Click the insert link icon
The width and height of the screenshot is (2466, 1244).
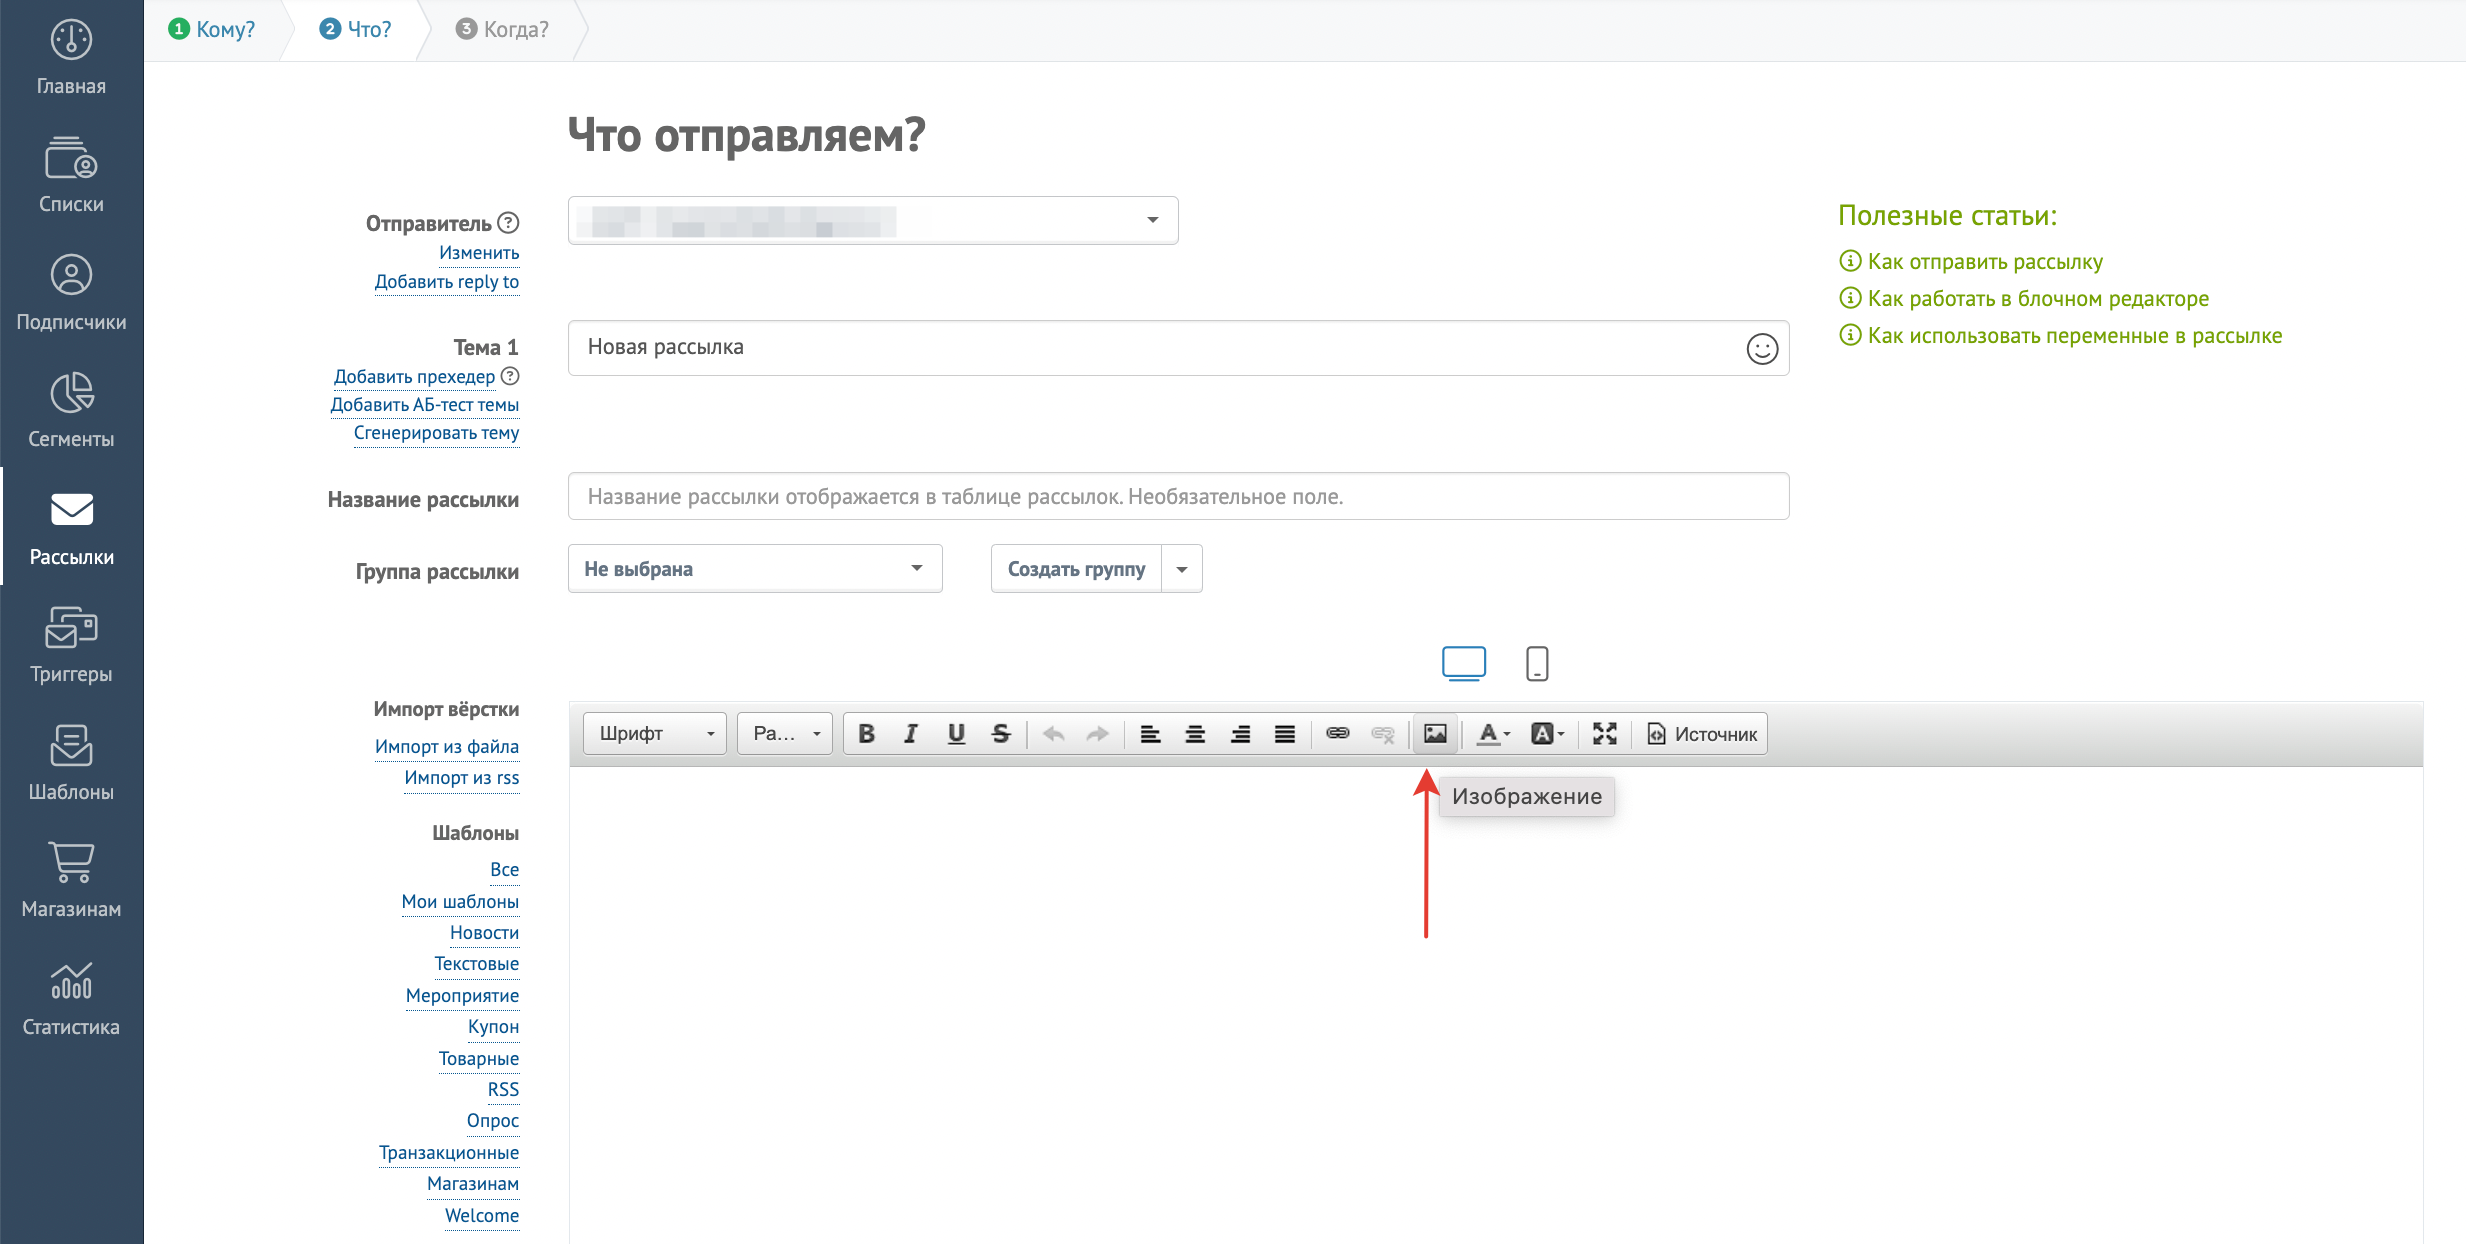coord(1338,734)
